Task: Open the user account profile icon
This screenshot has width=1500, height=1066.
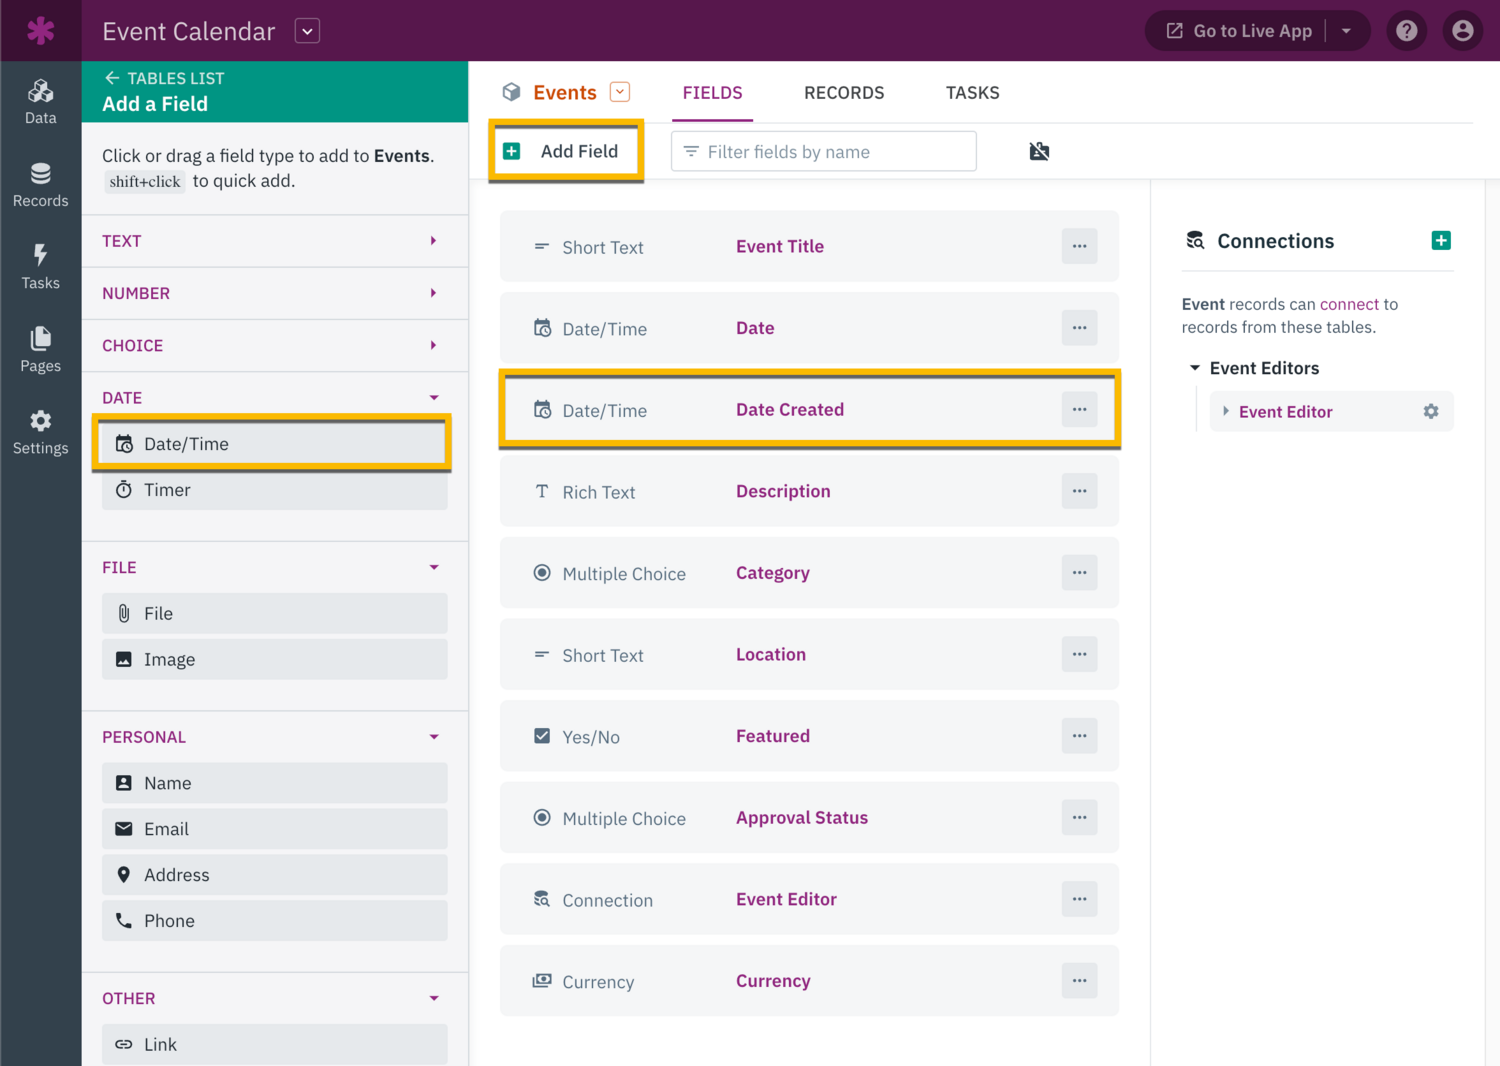Action: (x=1462, y=31)
